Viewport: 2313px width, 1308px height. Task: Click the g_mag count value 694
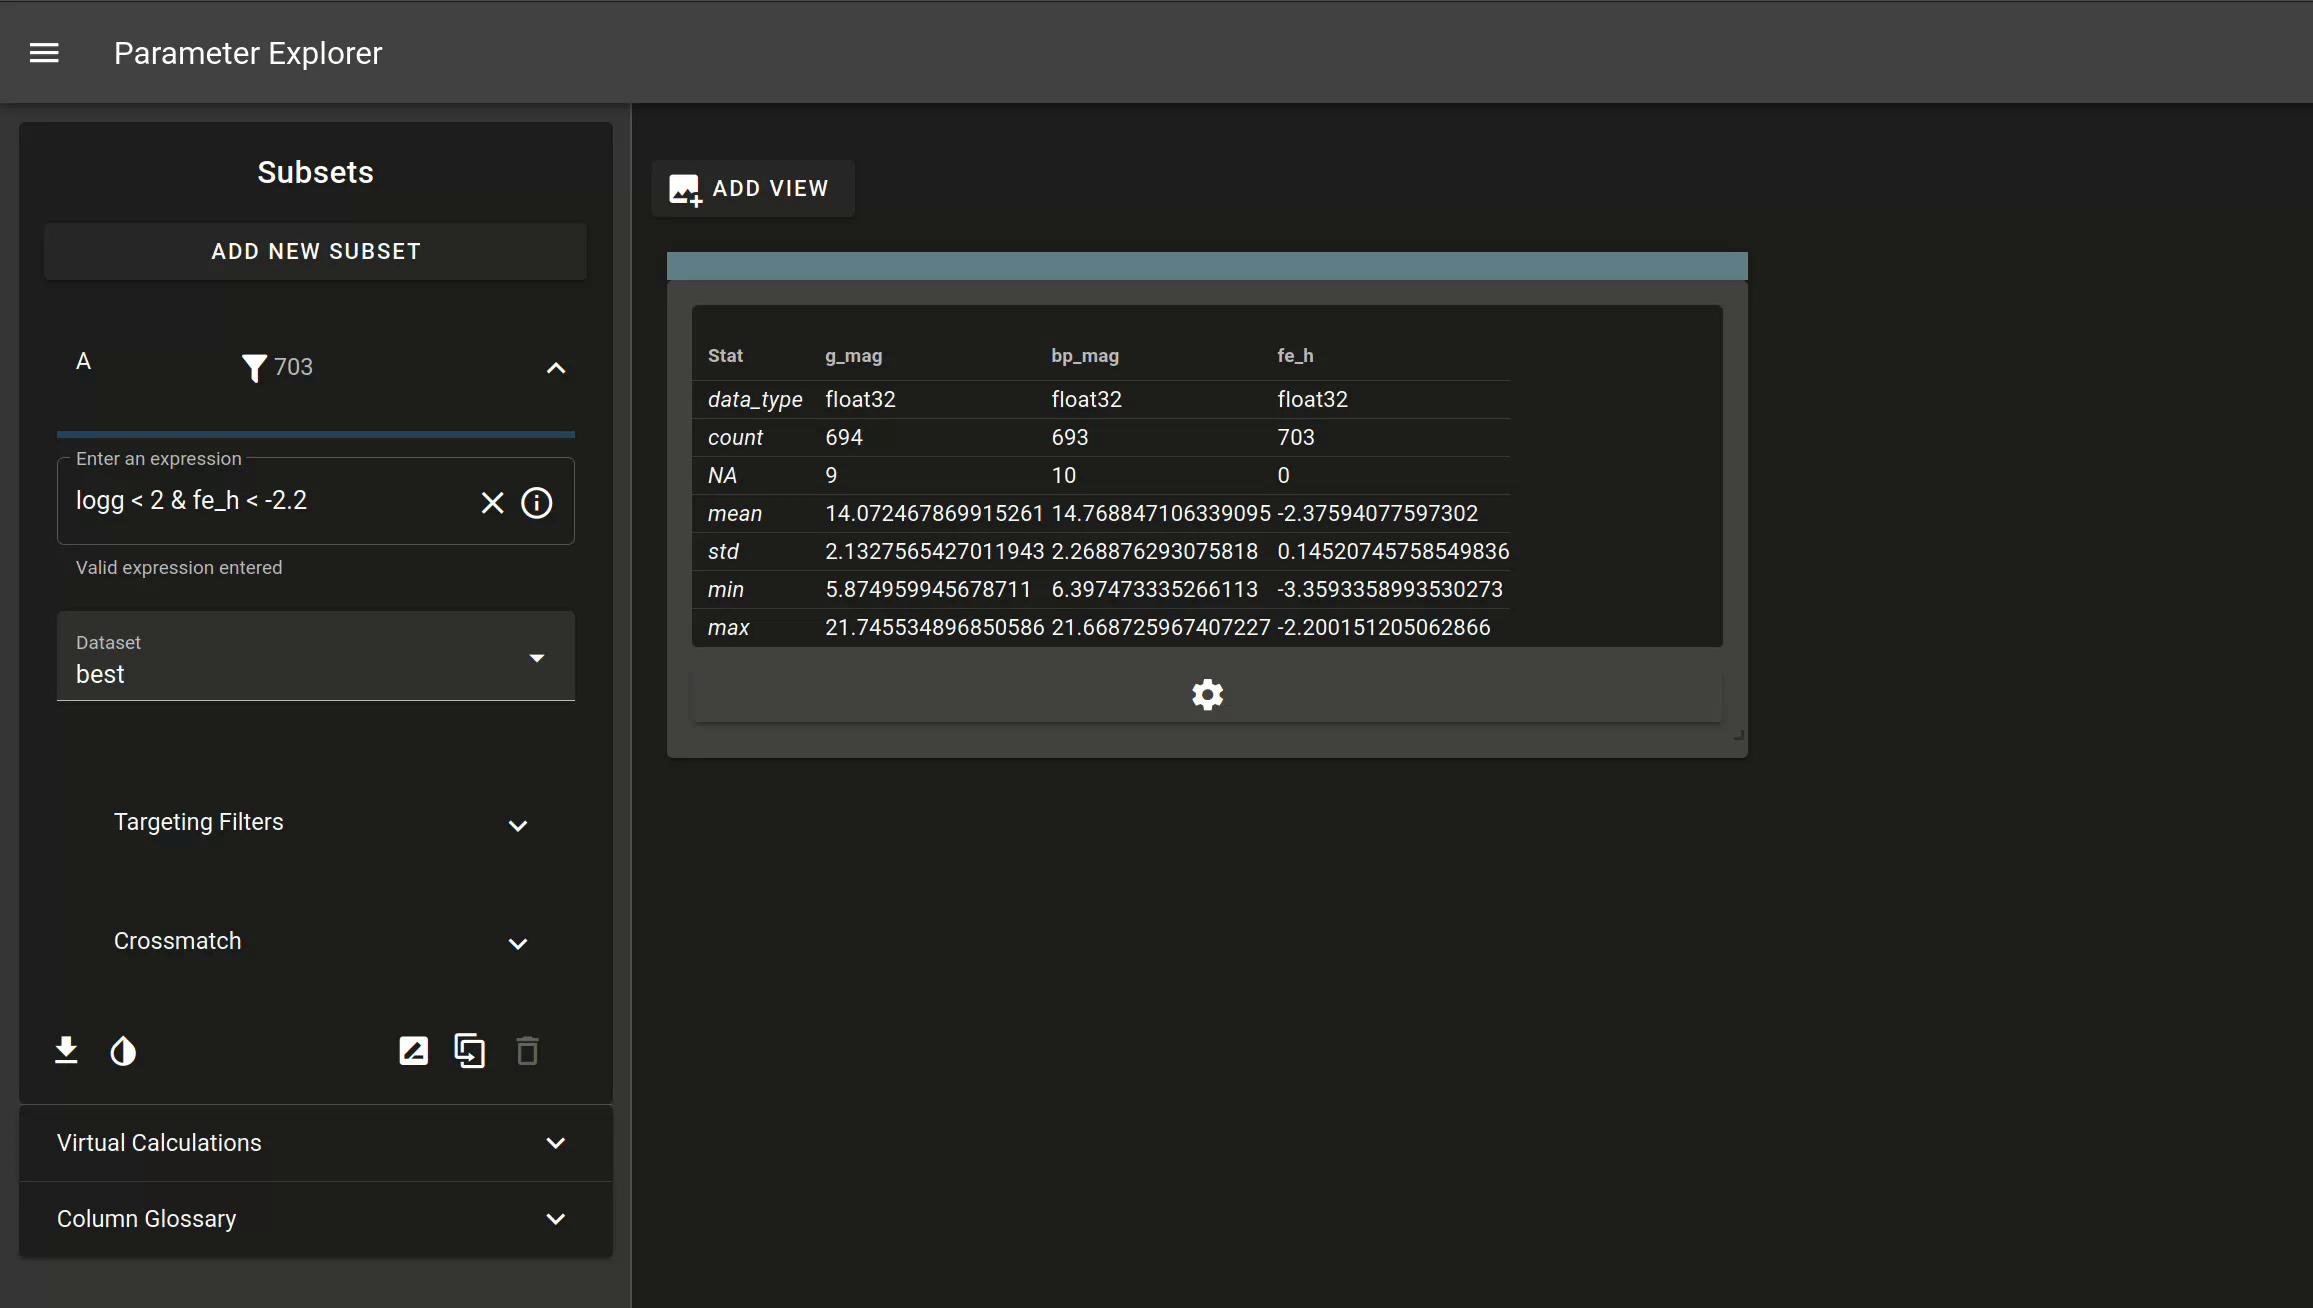844,438
